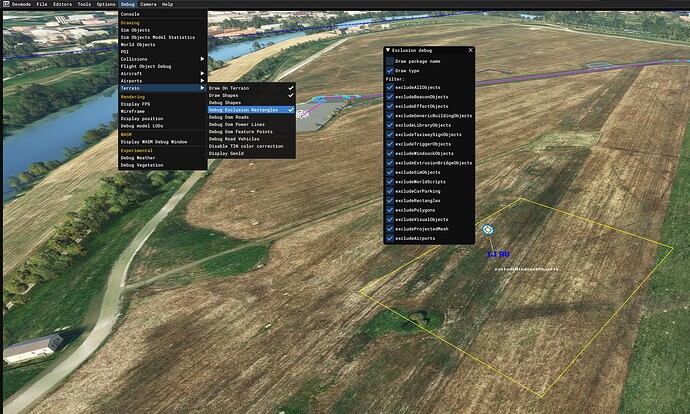Collapse the Exclusion debug window triangle
This screenshot has height=414, width=690.
pos(388,50)
